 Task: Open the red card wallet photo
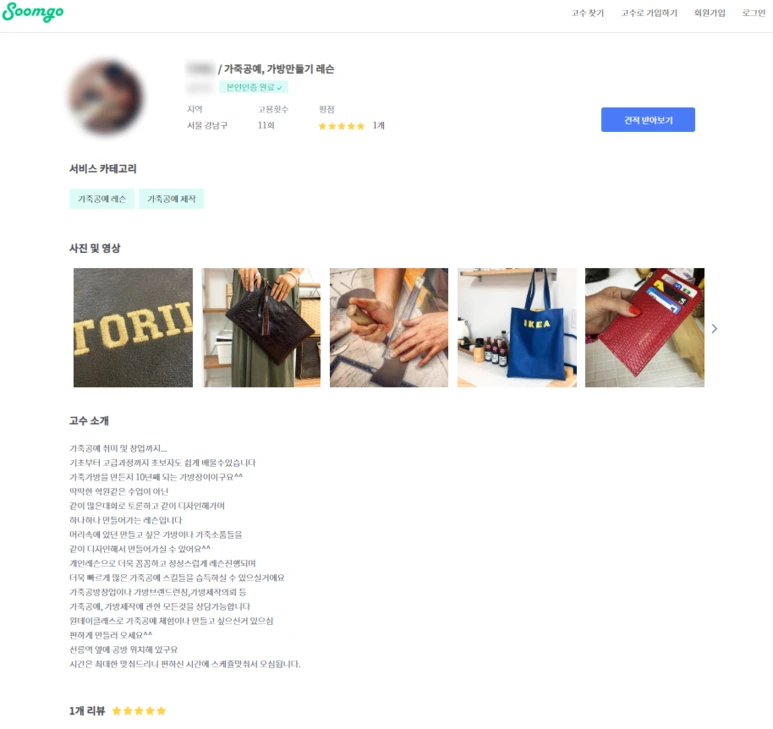(x=644, y=327)
